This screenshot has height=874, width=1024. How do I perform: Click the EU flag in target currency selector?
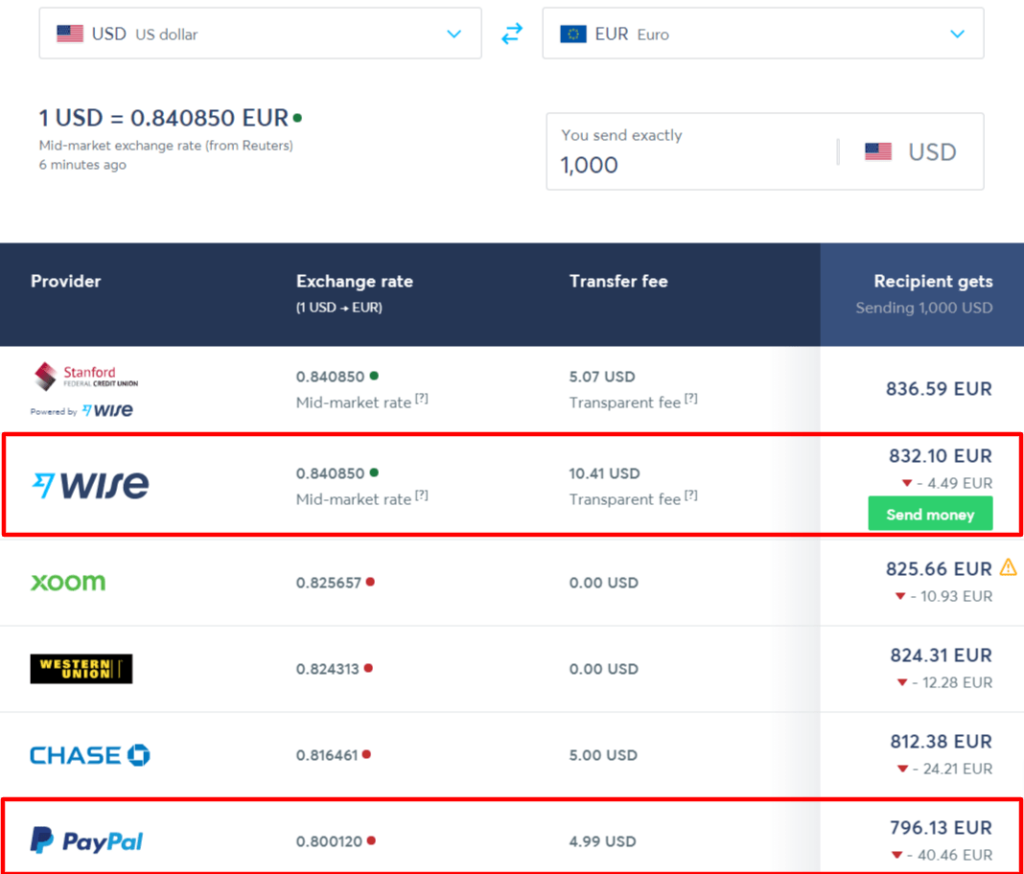point(573,34)
